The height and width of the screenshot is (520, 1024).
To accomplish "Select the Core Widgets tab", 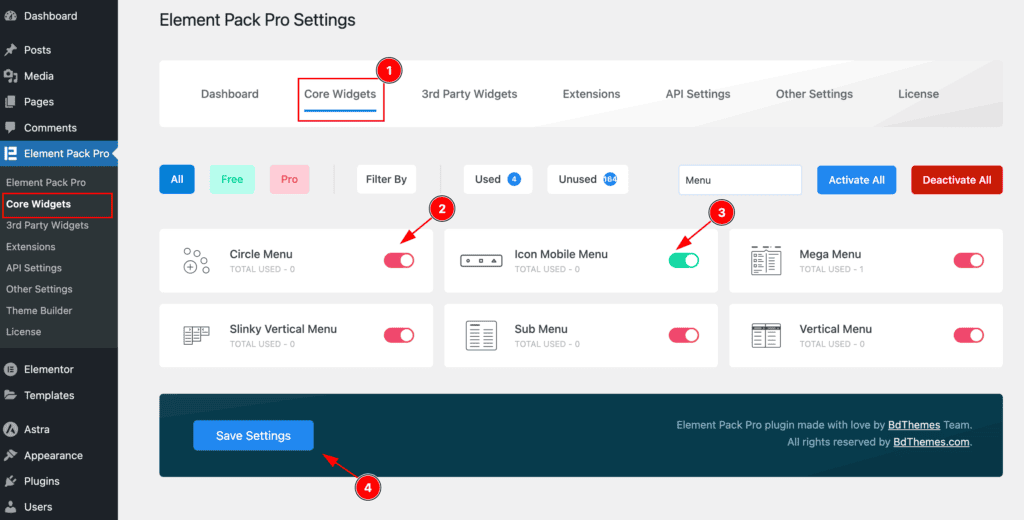I will [340, 94].
